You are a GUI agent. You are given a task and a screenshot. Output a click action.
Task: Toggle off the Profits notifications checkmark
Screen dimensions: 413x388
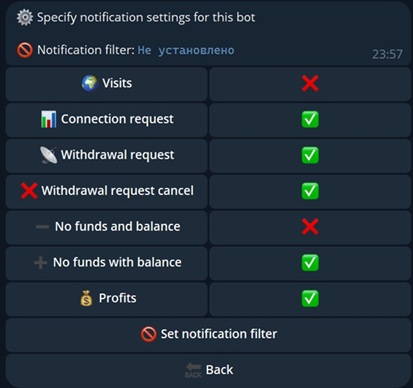310,299
